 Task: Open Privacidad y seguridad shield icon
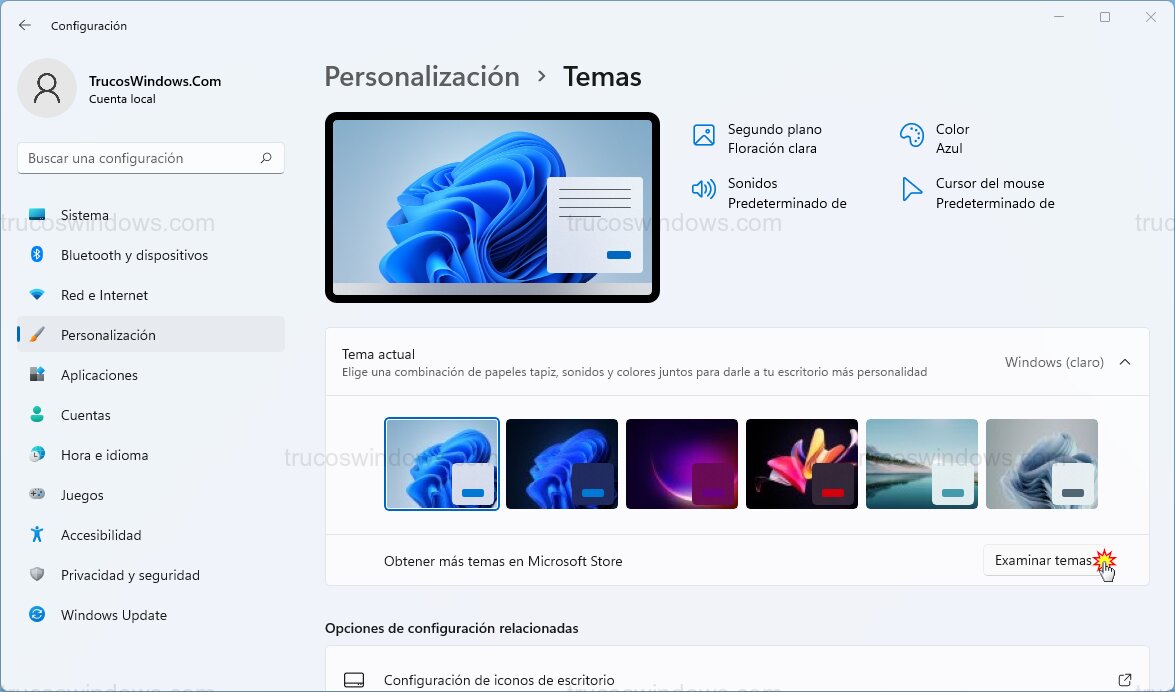click(x=39, y=575)
